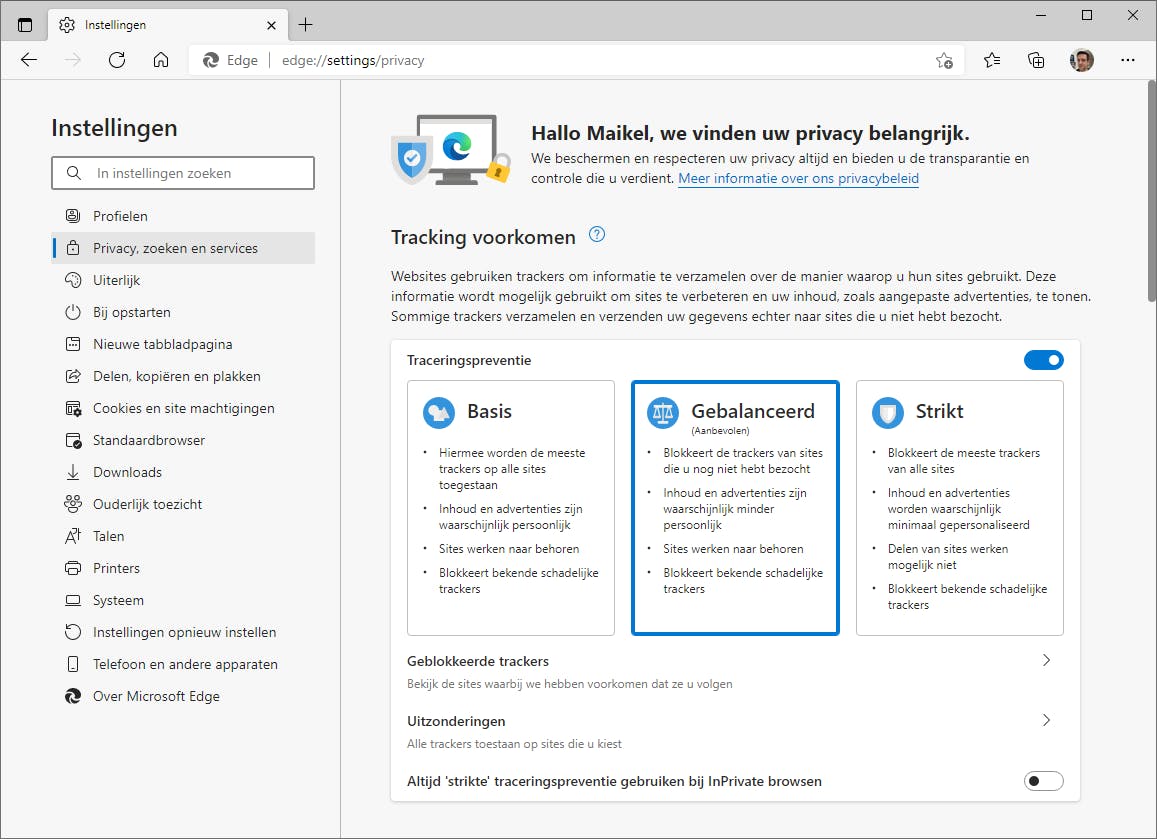Expand the Geblokkeerde trackers row
The height and width of the screenshot is (839, 1157).
1046,660
